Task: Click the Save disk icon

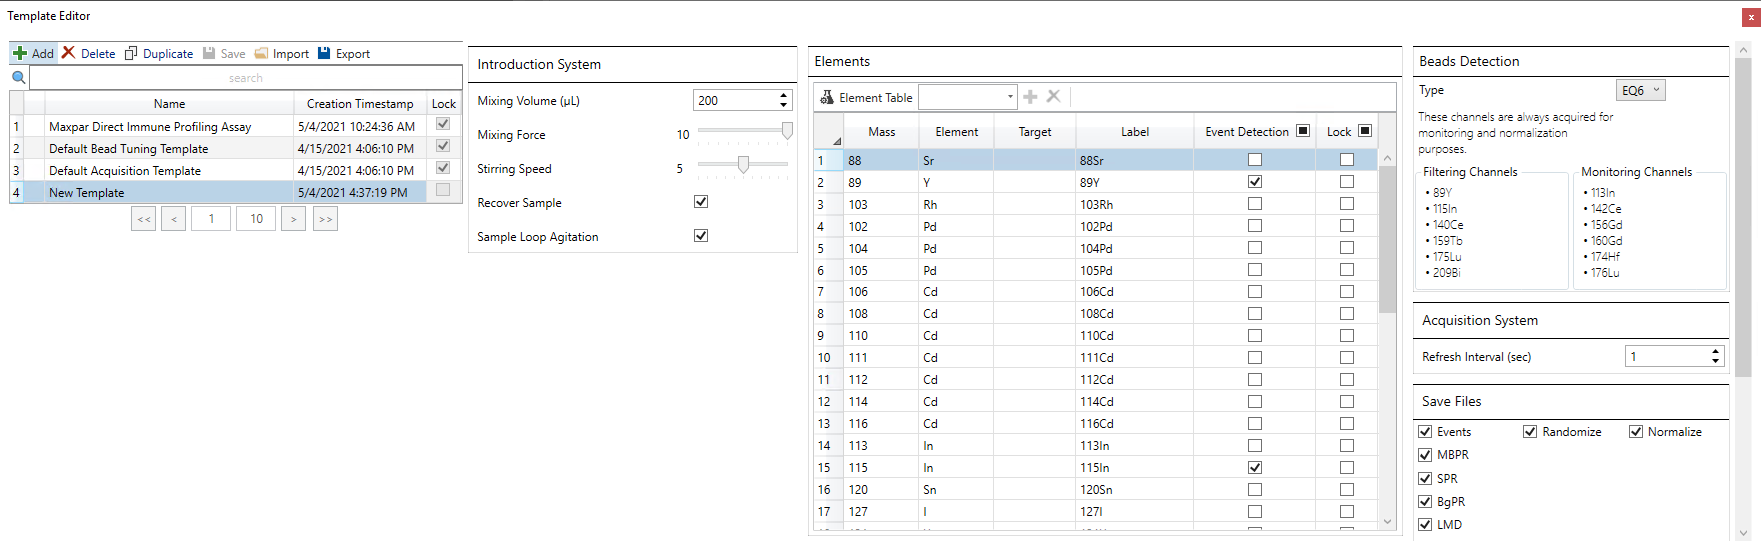Action: tap(209, 53)
